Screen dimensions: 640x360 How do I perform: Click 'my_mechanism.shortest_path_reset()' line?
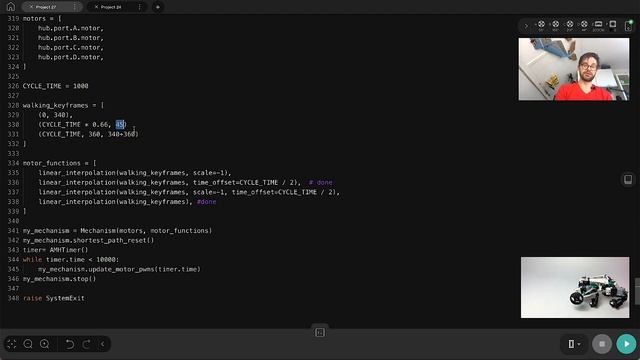pos(88,240)
